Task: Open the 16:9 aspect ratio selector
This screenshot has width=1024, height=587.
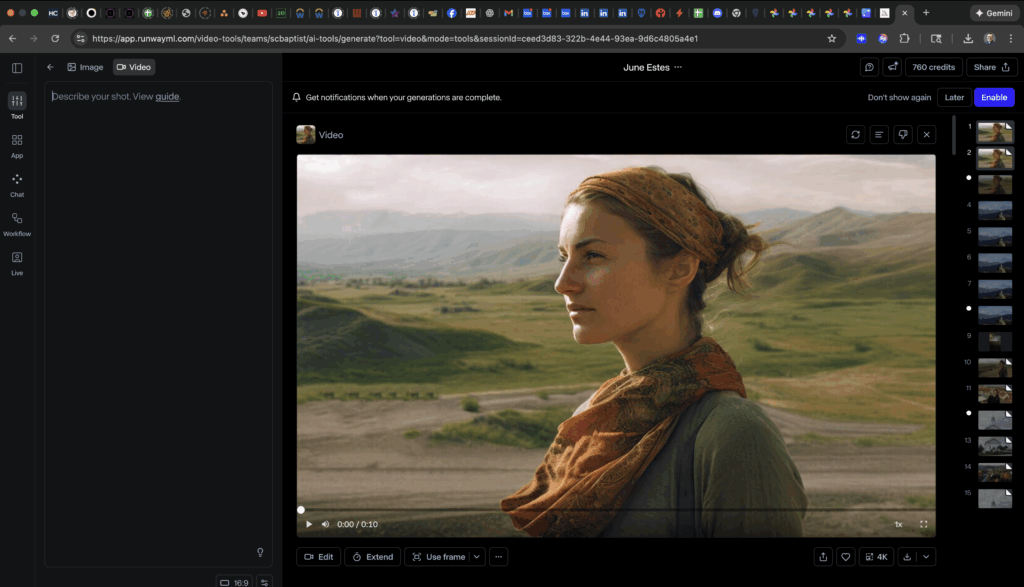Action: tap(235, 582)
